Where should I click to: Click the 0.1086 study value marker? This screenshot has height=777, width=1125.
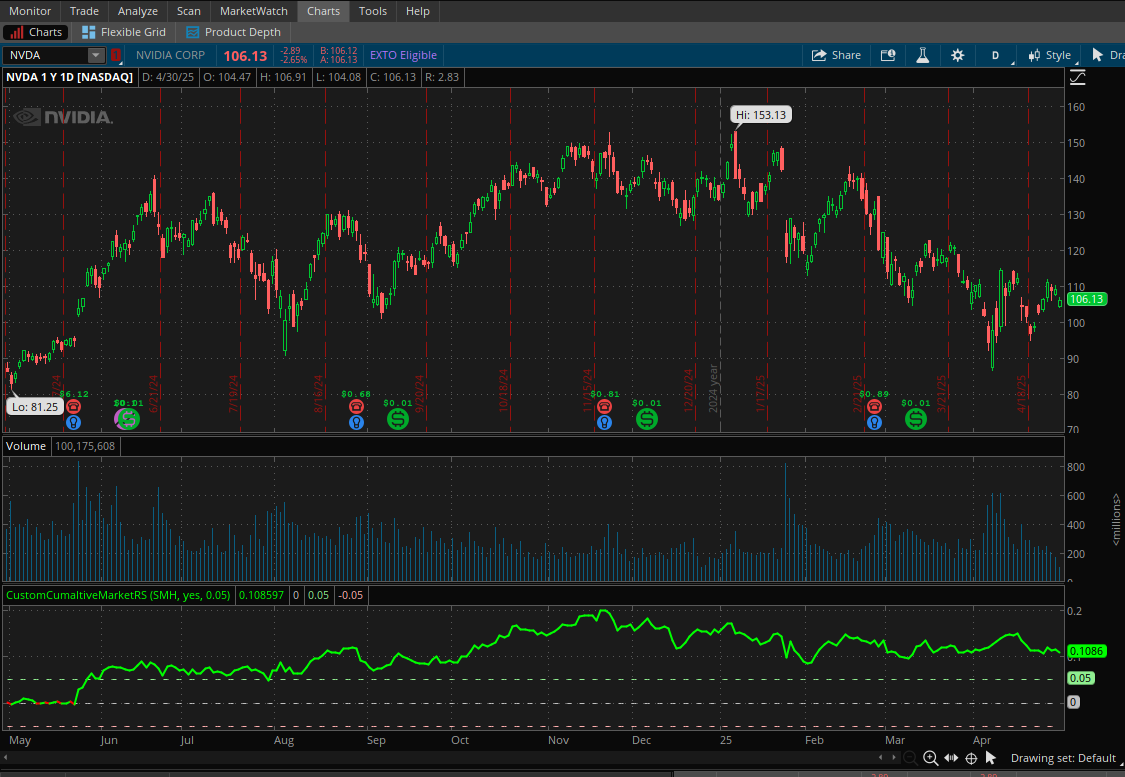click(x=1086, y=651)
